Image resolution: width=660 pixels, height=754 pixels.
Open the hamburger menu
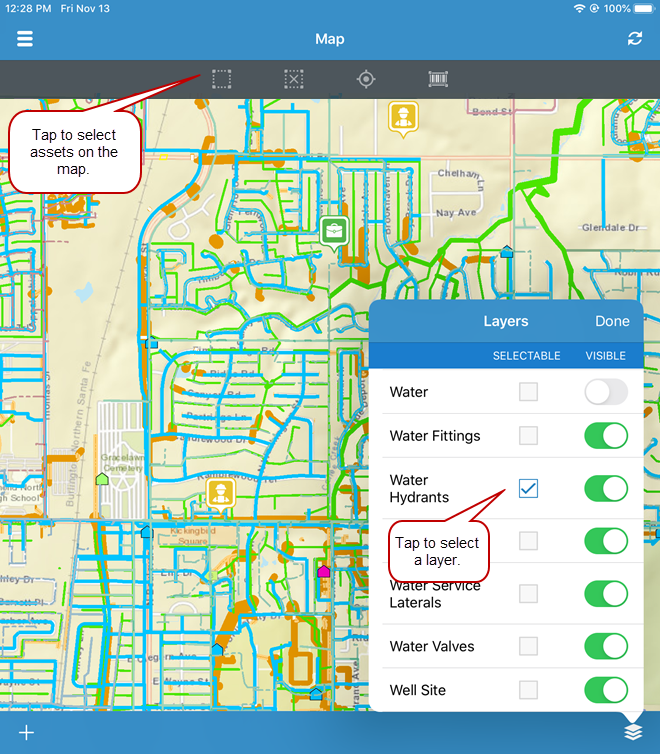pyautogui.click(x=25, y=39)
